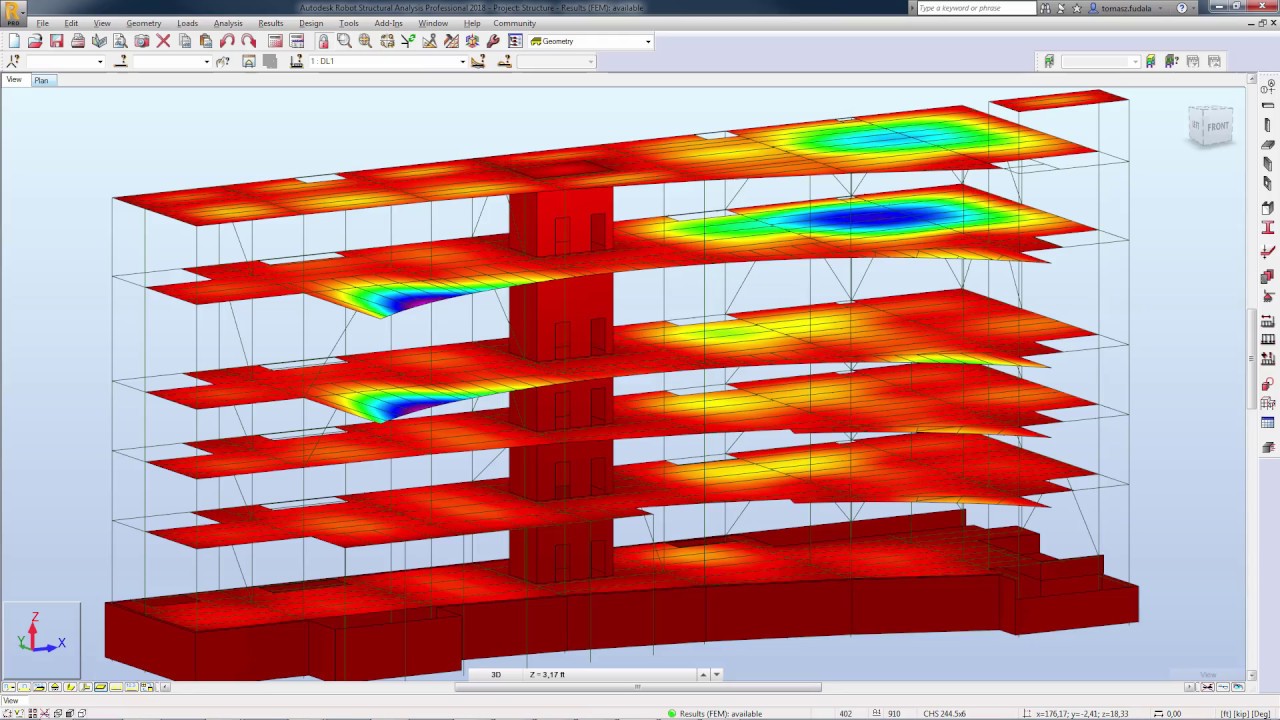Screen dimensions: 1280x720
Task: Click the Undo arrow icon
Action: [227, 41]
